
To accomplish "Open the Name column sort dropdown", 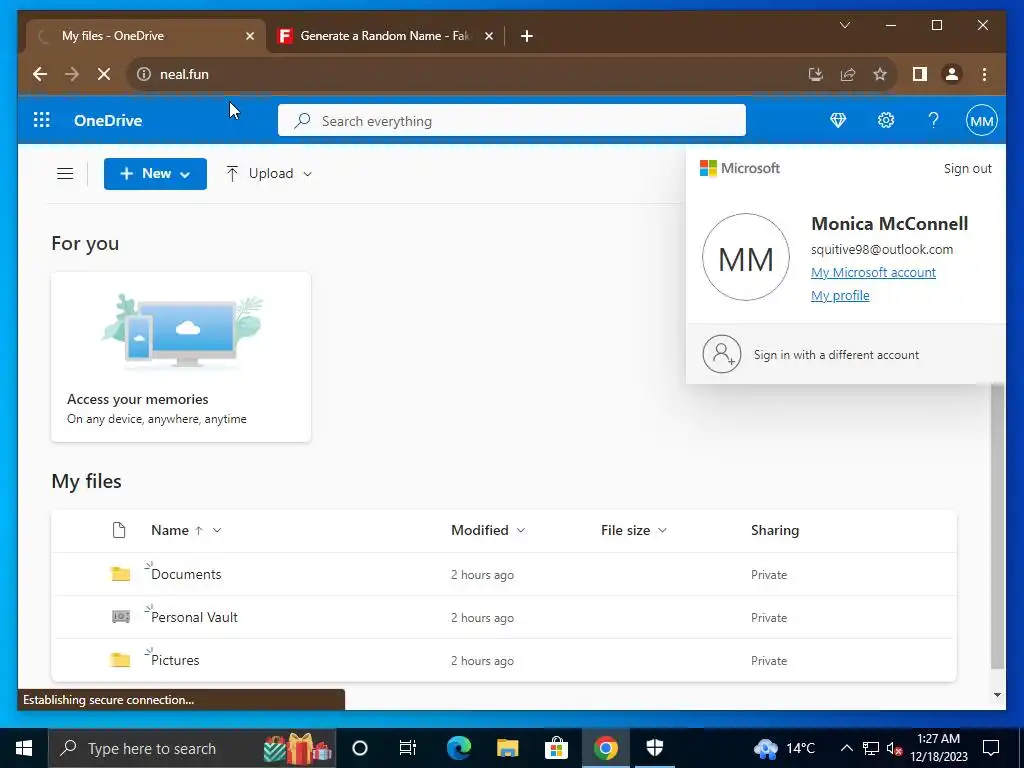I will click(x=217, y=530).
